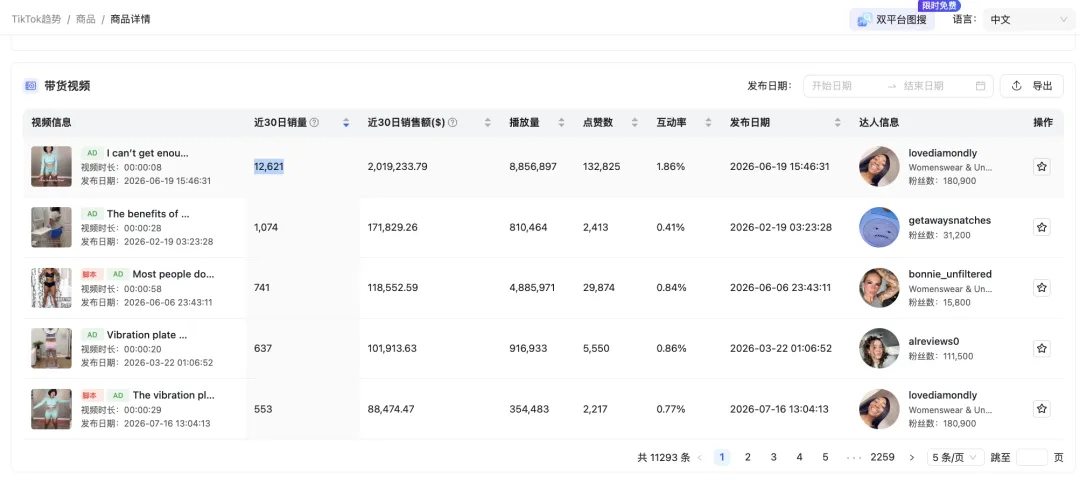
Task: Click the 限时免费 badge
Action: (939, 6)
